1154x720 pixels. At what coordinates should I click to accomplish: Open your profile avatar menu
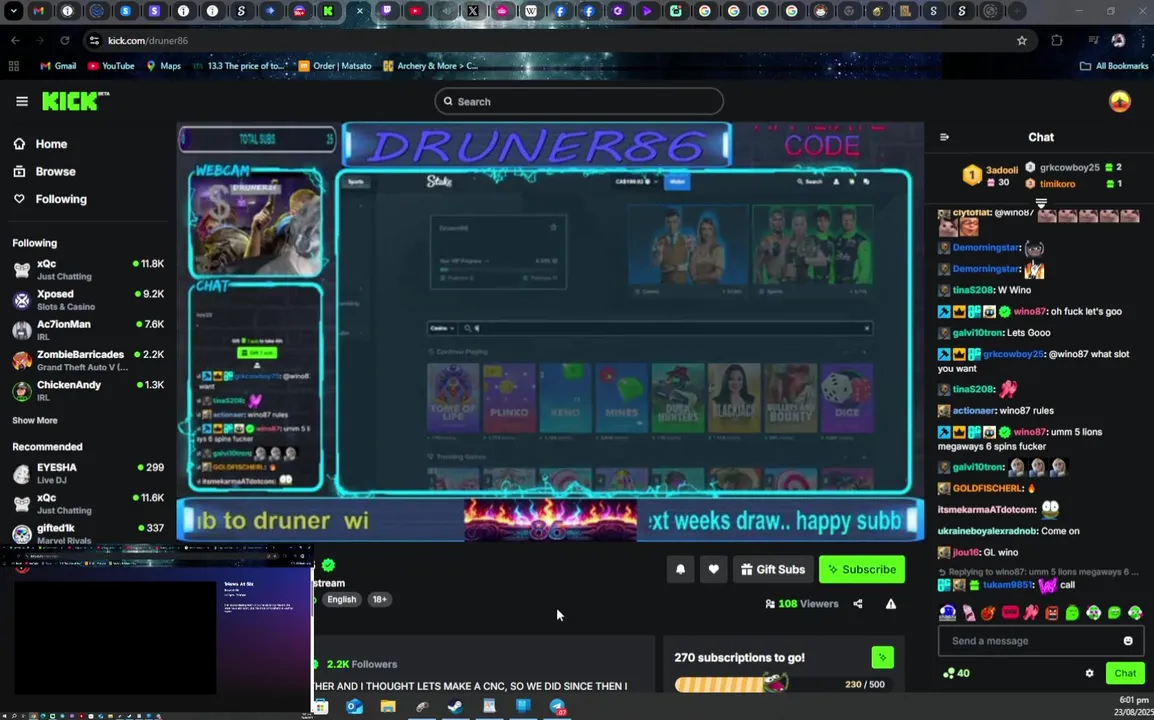(x=1119, y=102)
